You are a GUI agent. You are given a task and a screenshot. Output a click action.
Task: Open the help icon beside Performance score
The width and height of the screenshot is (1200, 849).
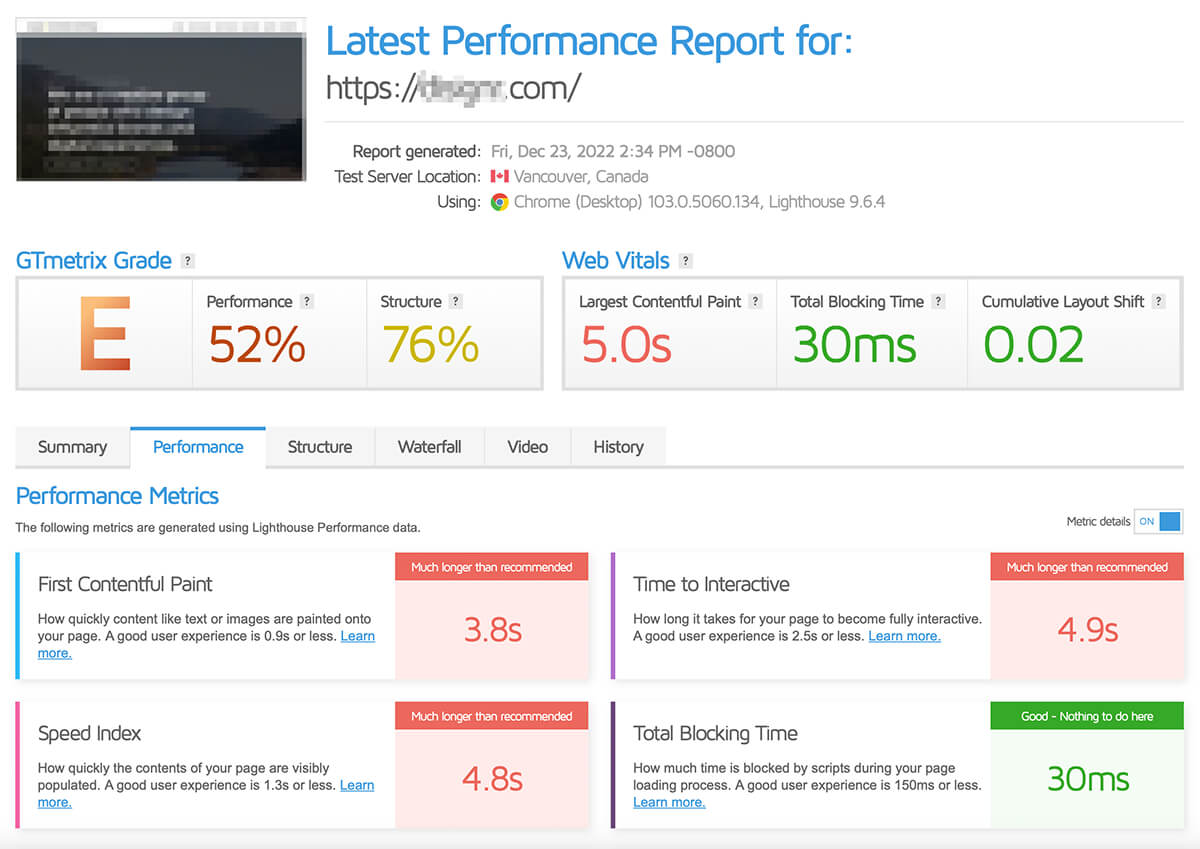307,301
